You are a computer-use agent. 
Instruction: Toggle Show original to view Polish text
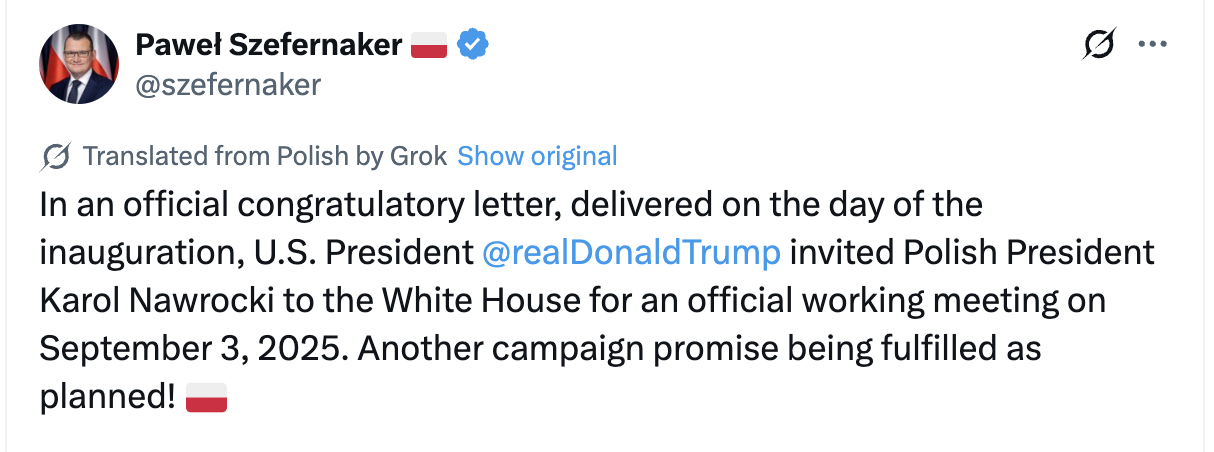(537, 157)
